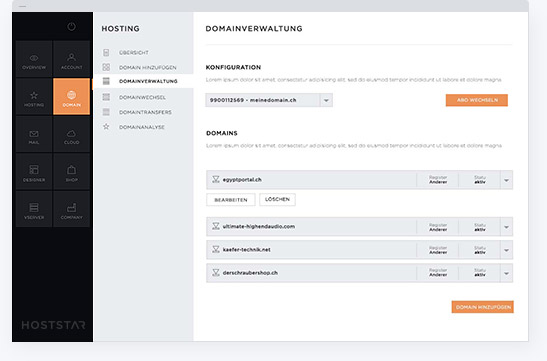Click the kaefer-technik.net domain row

[x=359, y=250]
